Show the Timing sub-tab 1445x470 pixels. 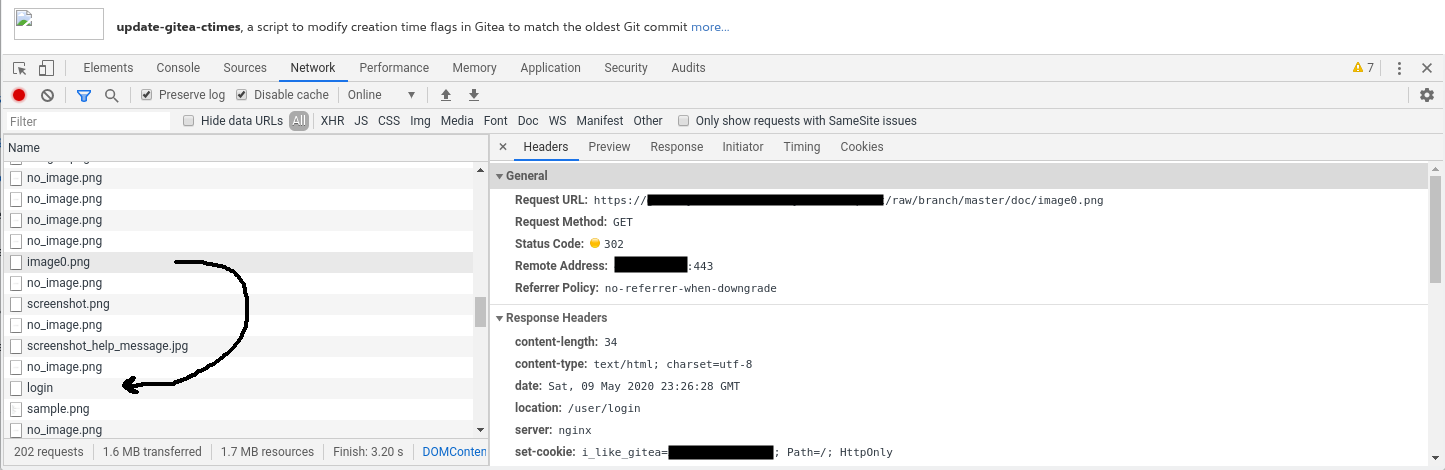pos(802,147)
